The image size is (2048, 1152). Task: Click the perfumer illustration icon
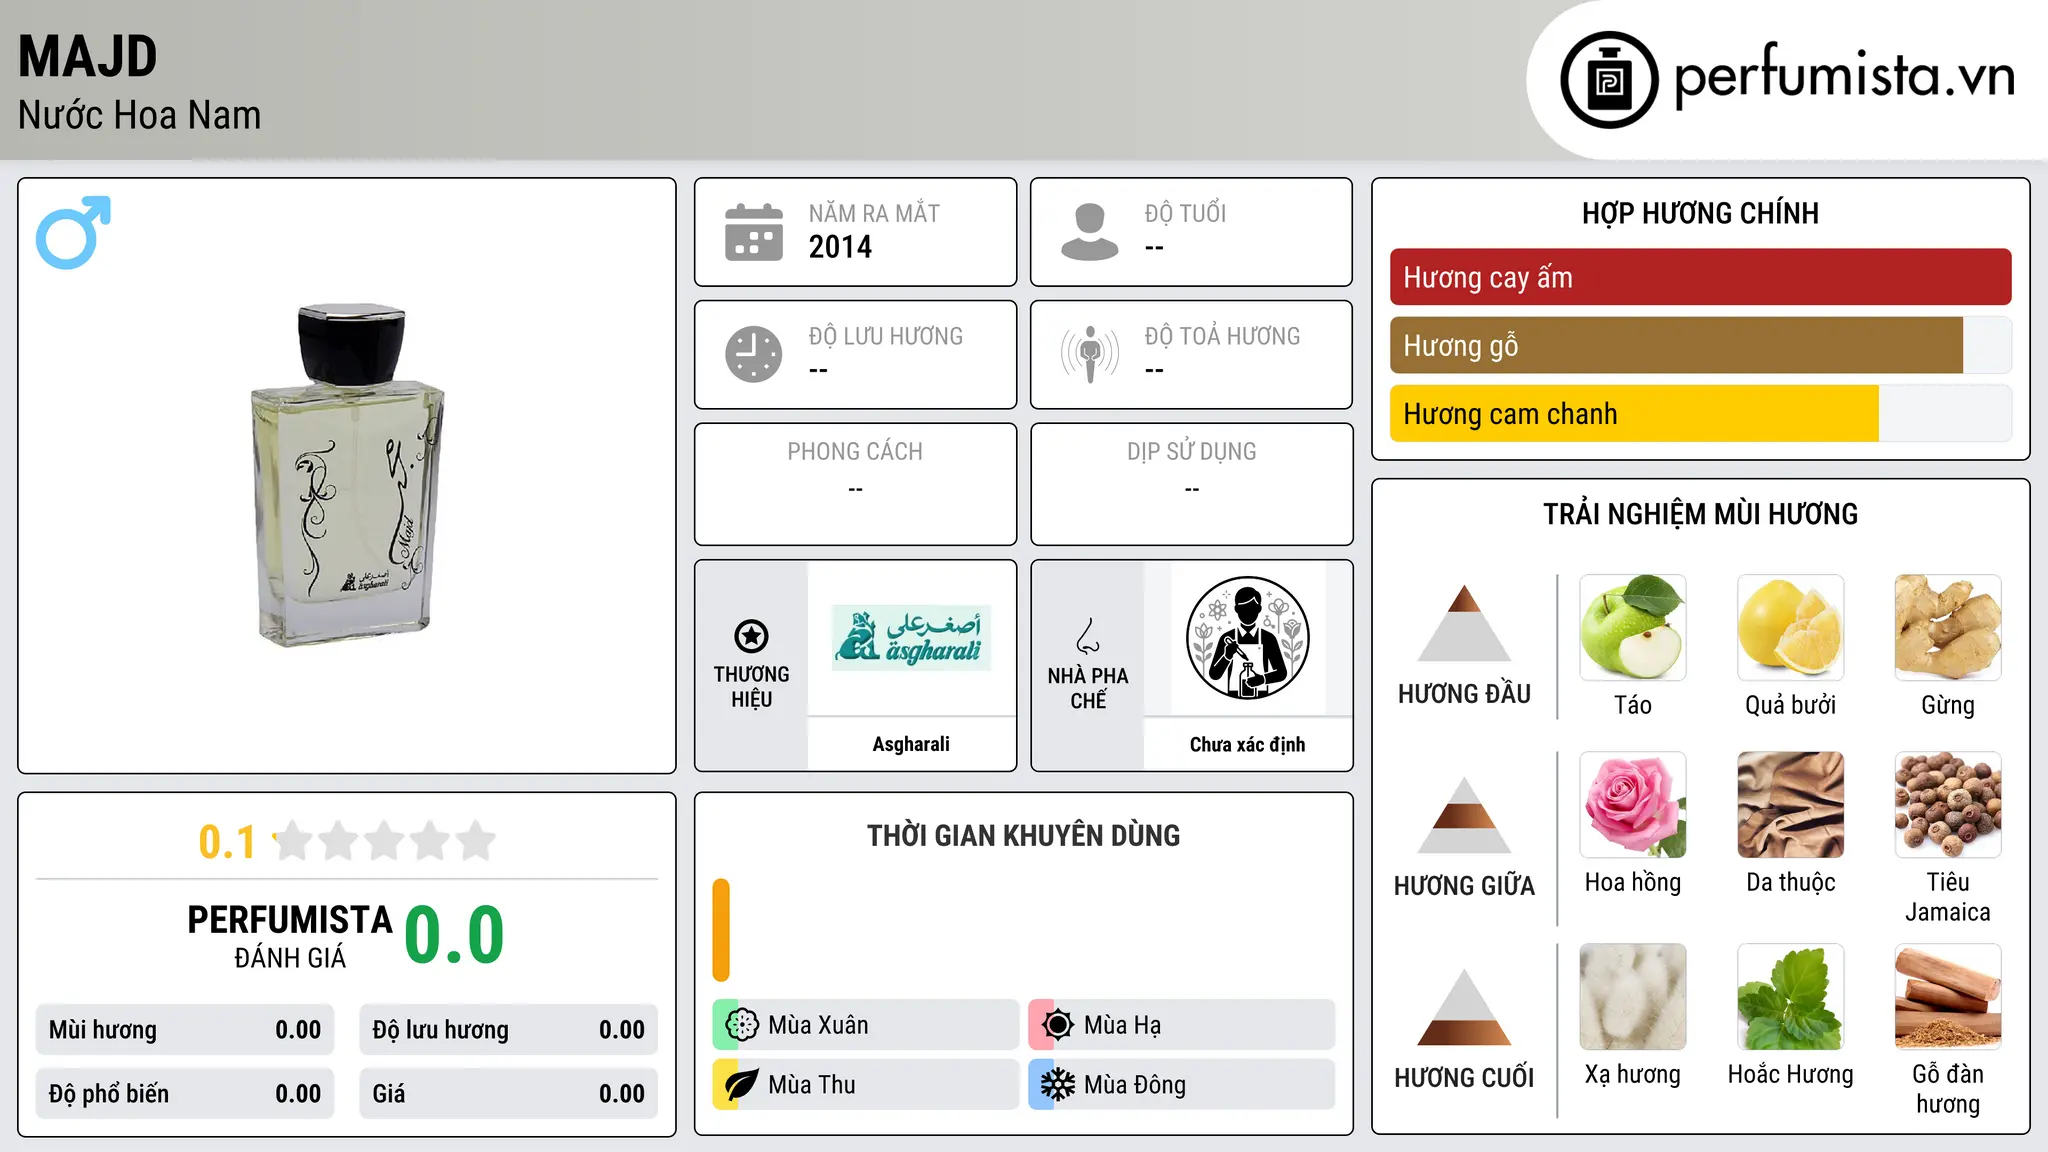click(x=1247, y=638)
